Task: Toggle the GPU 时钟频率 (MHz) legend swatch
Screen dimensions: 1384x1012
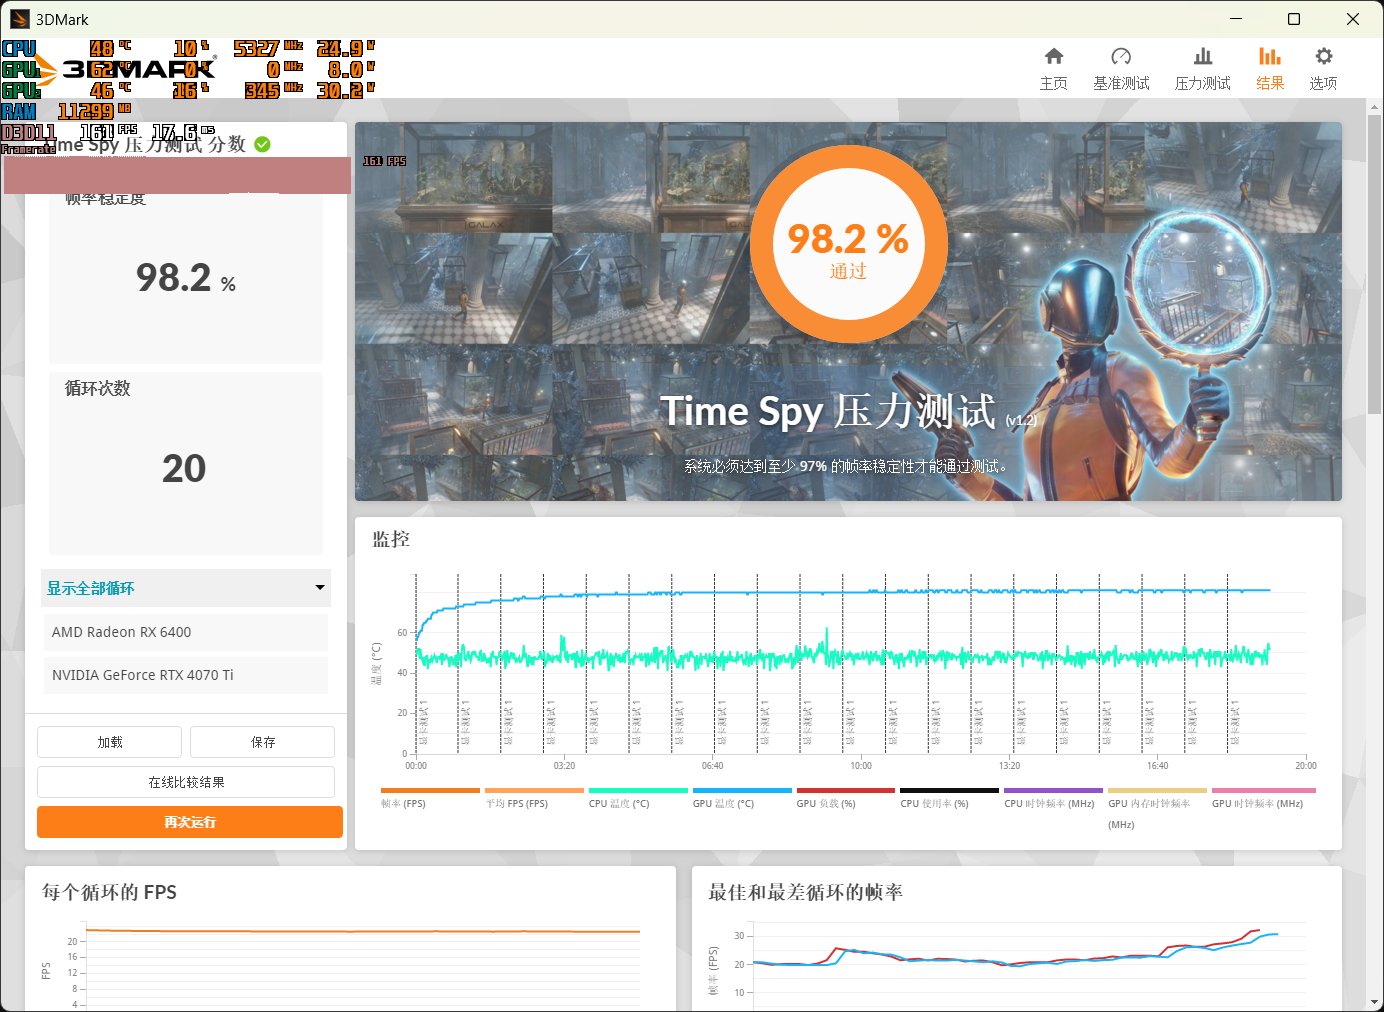Action: tap(1262, 790)
